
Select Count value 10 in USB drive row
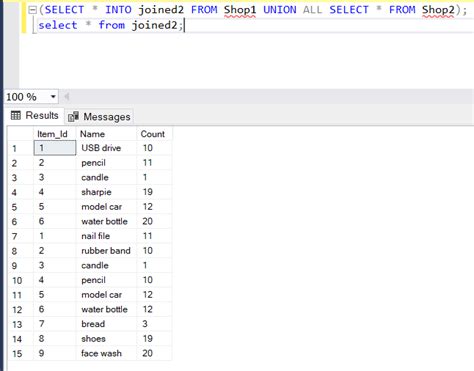[154, 148]
